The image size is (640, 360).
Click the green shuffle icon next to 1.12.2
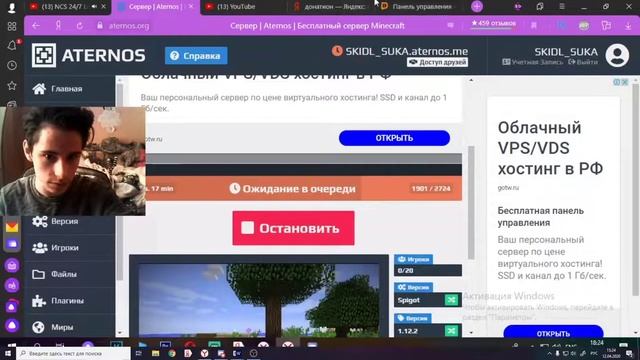point(451,331)
